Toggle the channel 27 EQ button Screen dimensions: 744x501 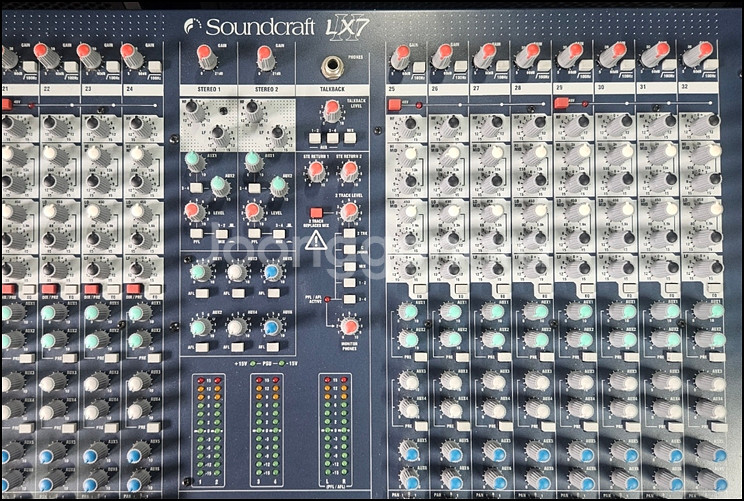coord(503,289)
